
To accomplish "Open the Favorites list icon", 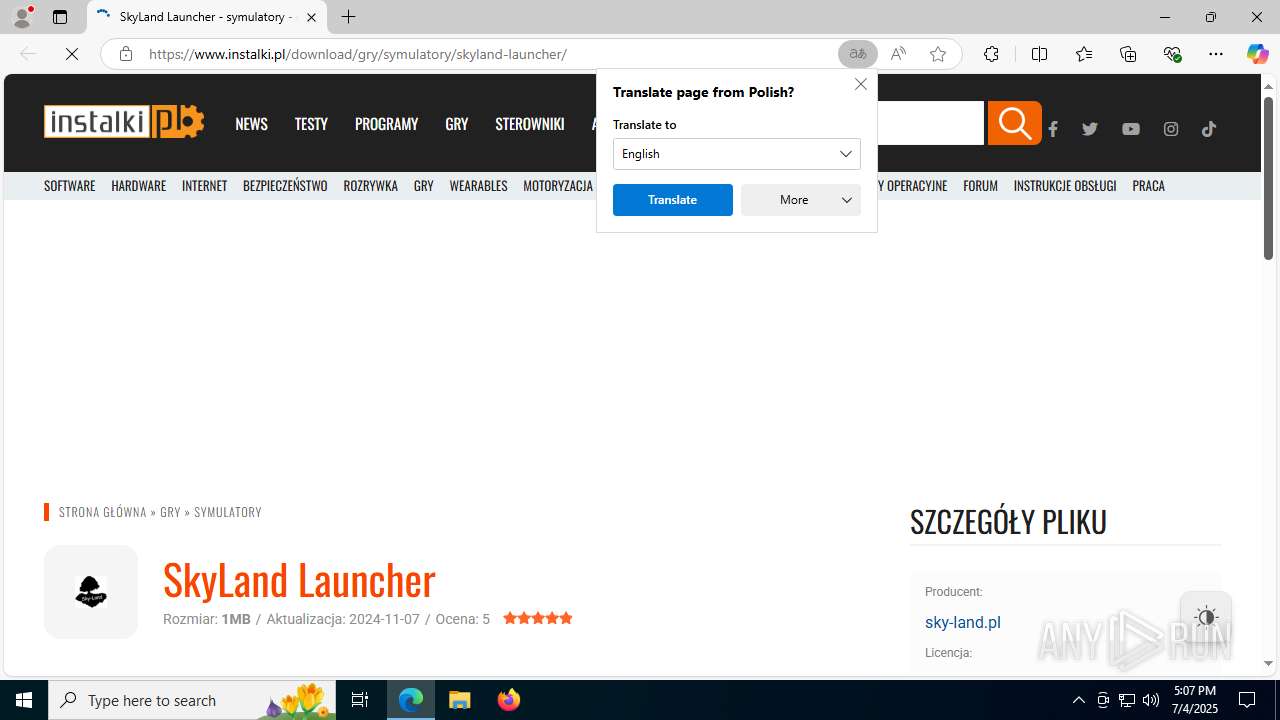I will pos(1084,54).
